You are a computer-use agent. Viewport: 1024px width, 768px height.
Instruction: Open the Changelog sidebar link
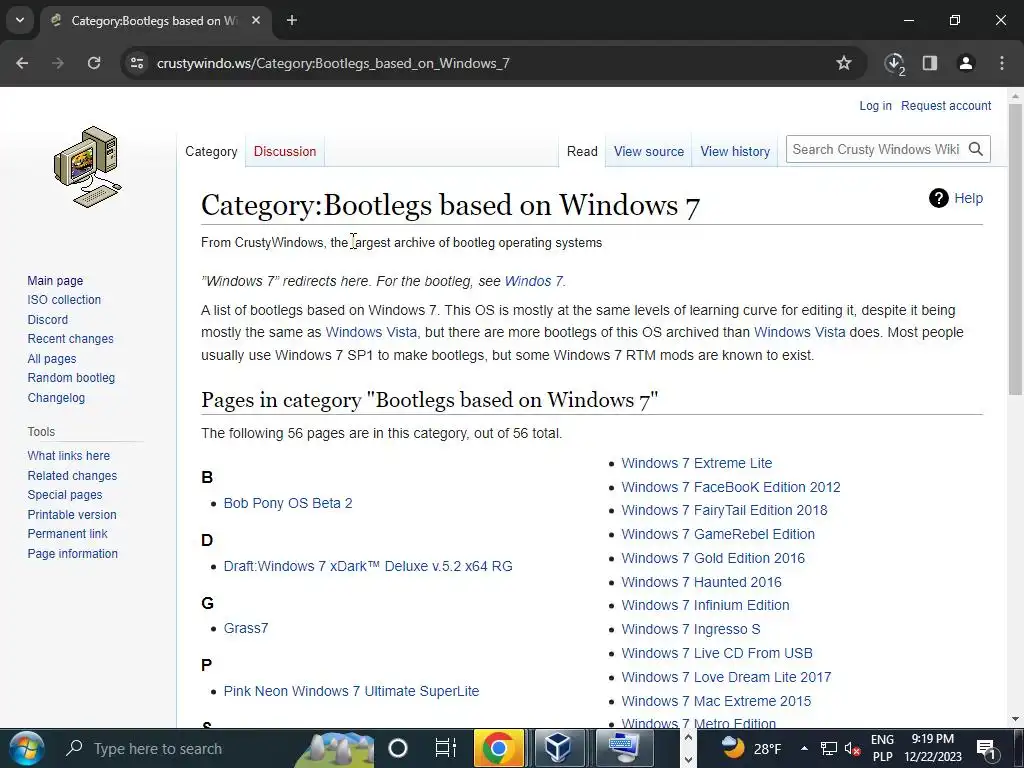coord(56,398)
